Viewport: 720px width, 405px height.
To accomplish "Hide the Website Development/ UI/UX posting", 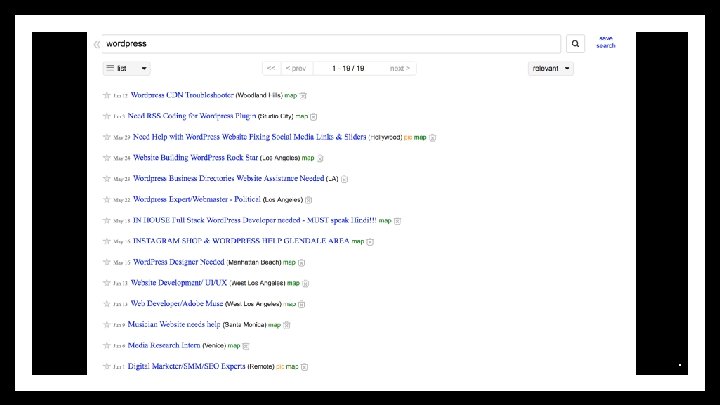I will click(x=305, y=283).
